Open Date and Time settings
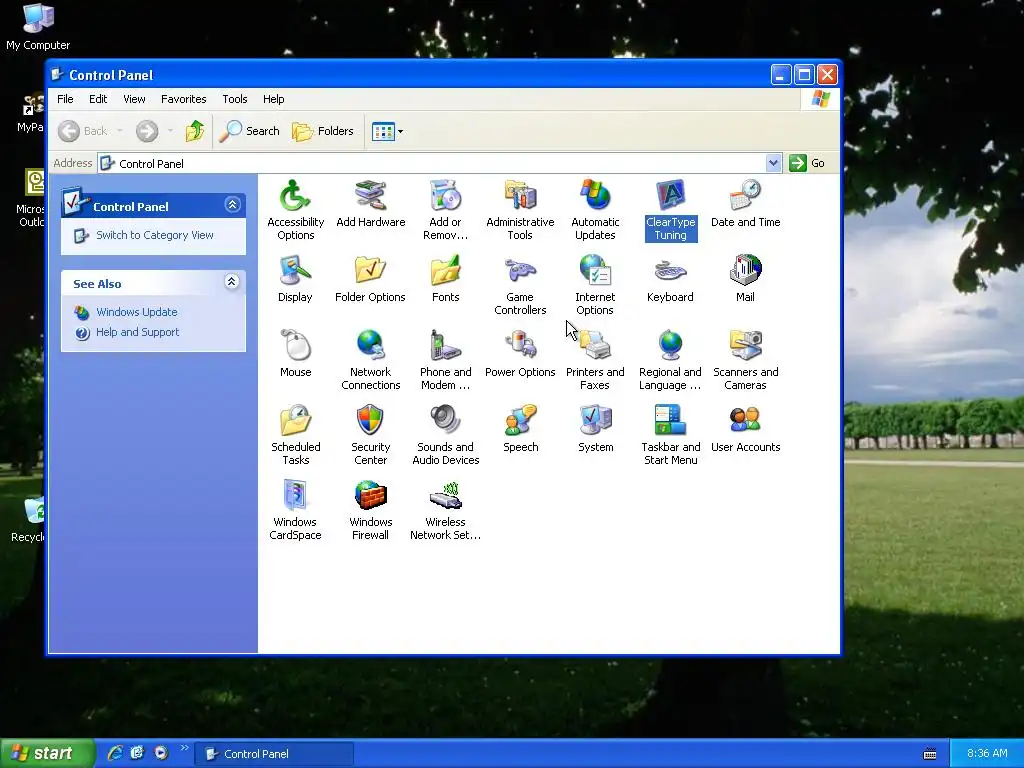Image resolution: width=1024 pixels, height=768 pixels. pos(745,203)
